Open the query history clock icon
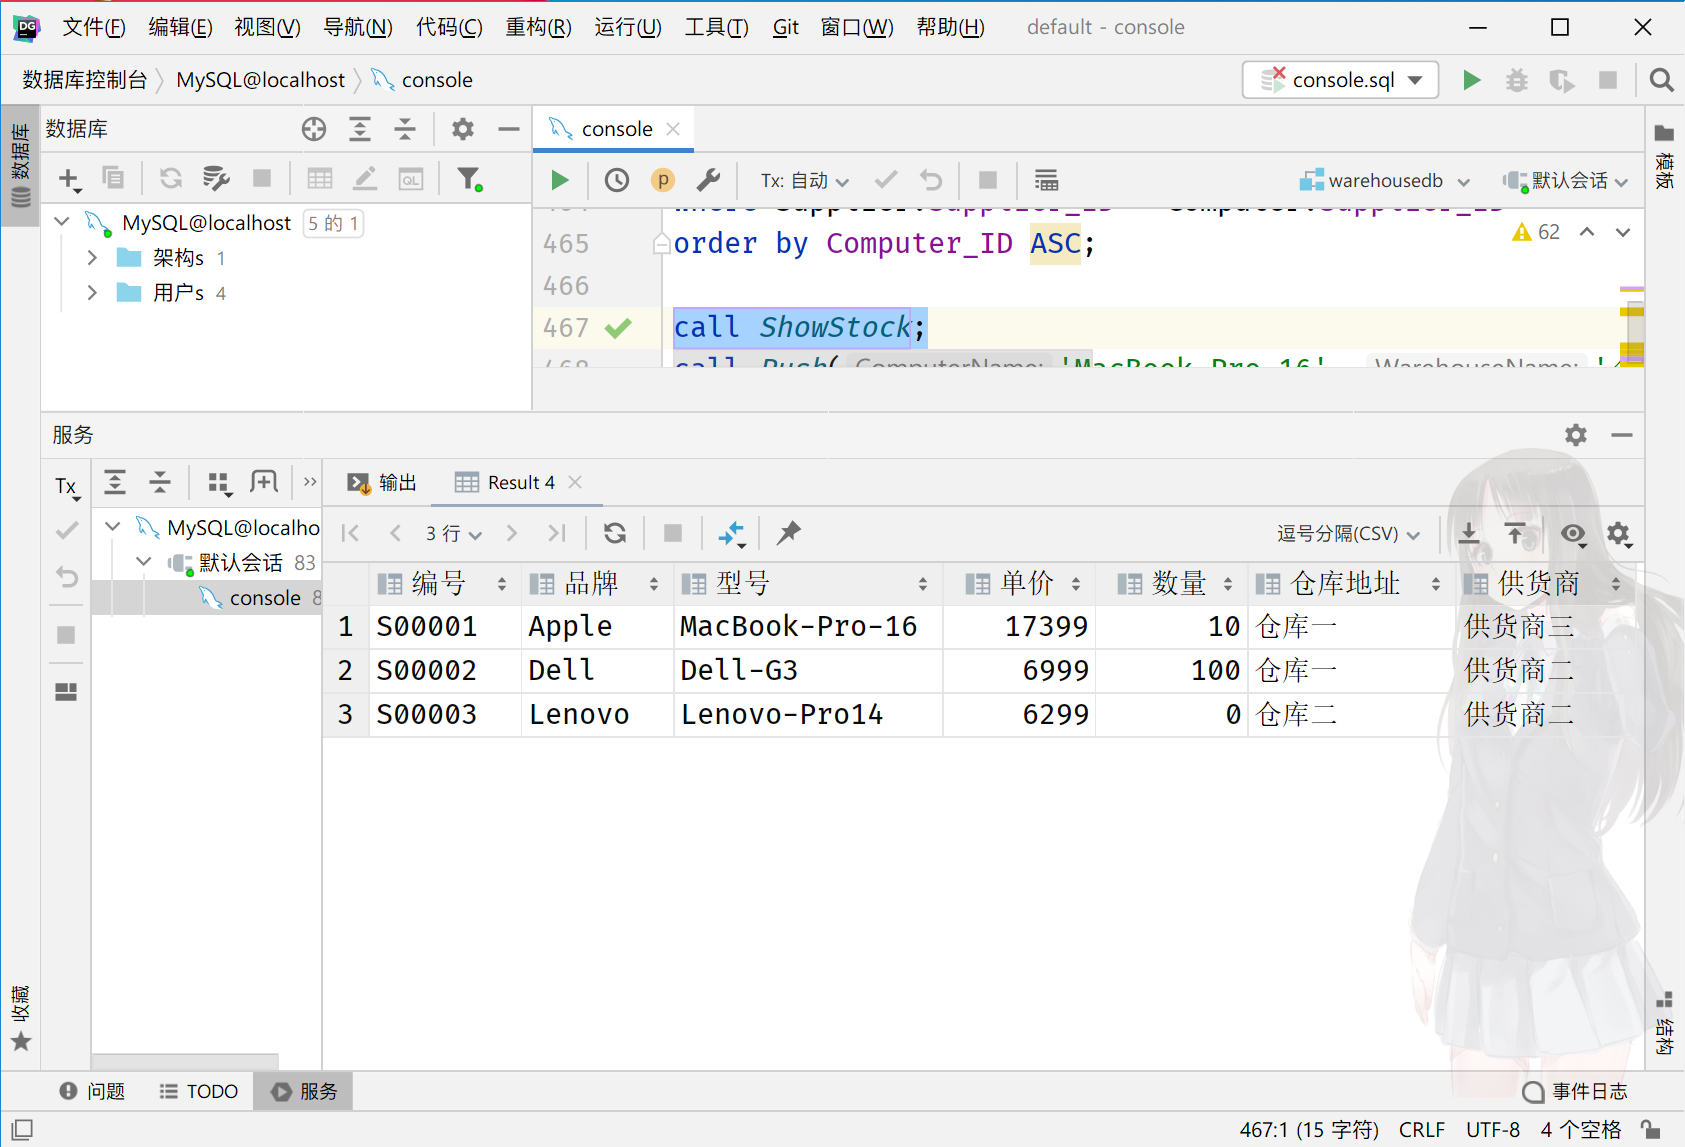1685x1147 pixels. (617, 180)
